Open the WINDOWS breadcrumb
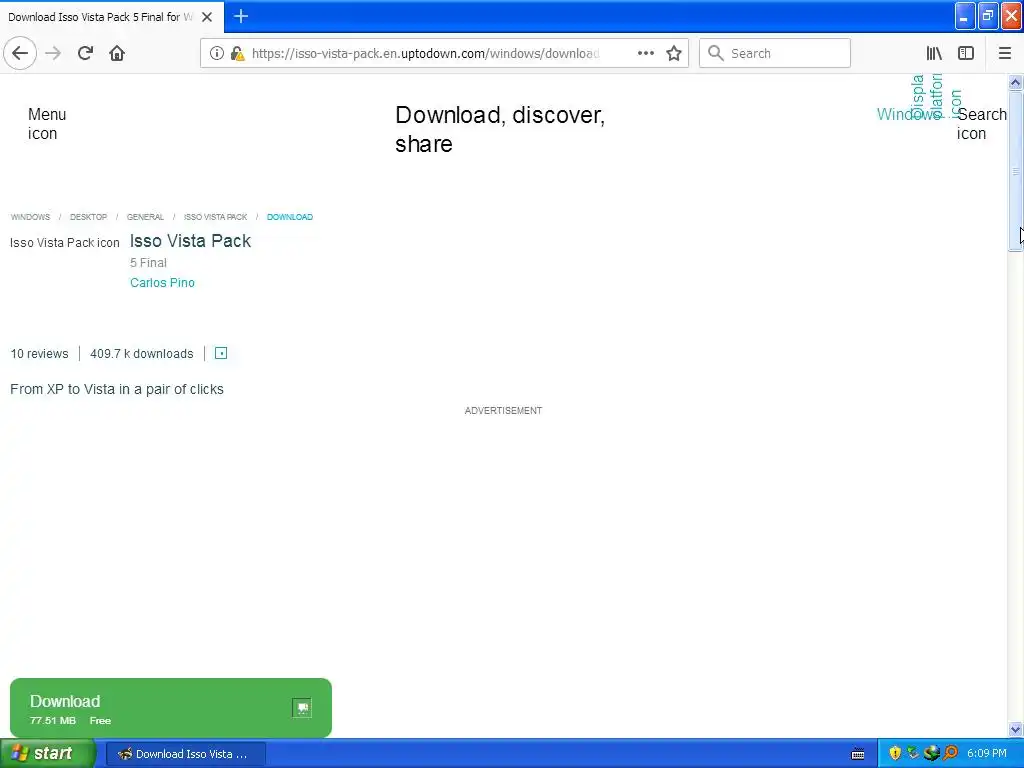 click(30, 217)
